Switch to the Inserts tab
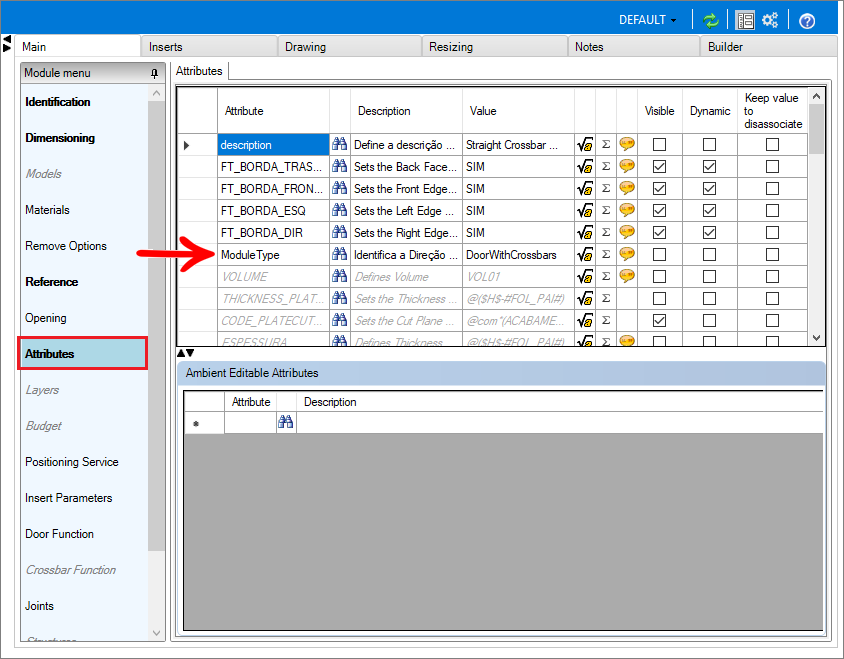 pos(166,47)
